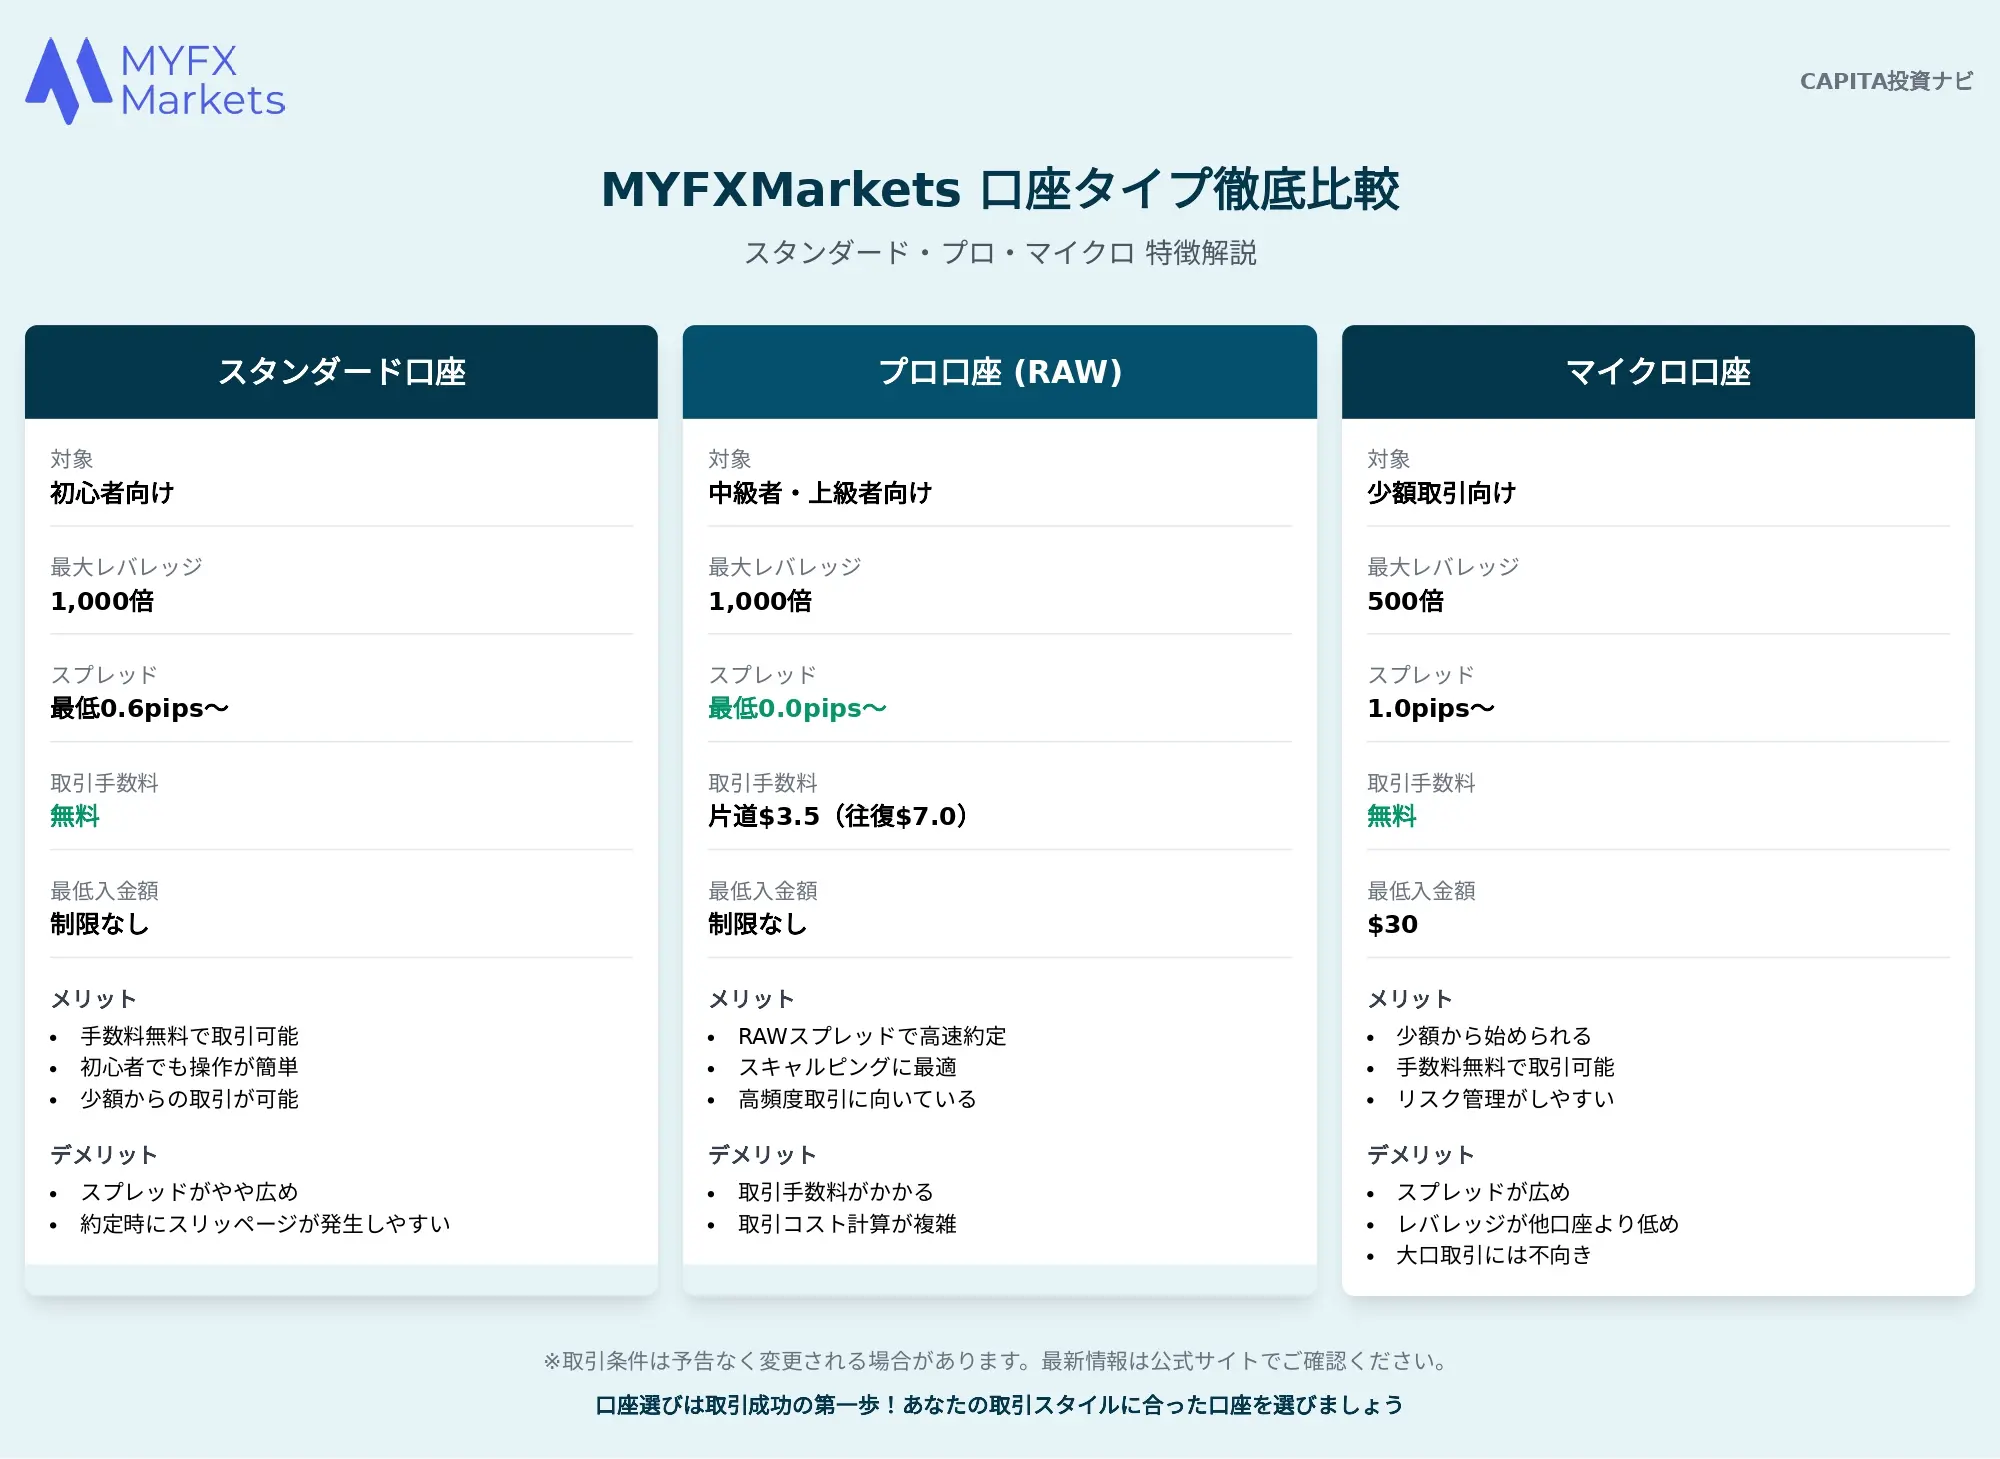2000x1459 pixels.
Task: Click レバレッジが他口座より低め demerit item
Action: tap(1537, 1224)
